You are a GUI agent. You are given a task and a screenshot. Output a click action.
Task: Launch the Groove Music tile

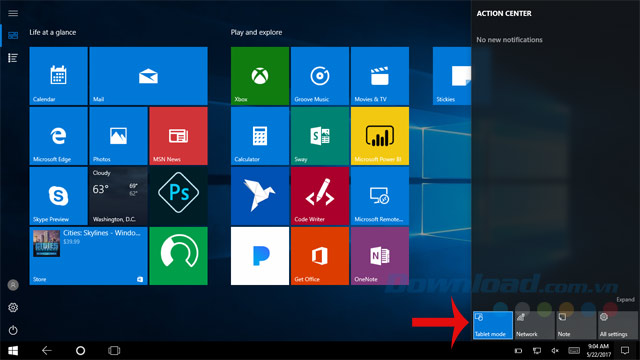[x=320, y=76]
